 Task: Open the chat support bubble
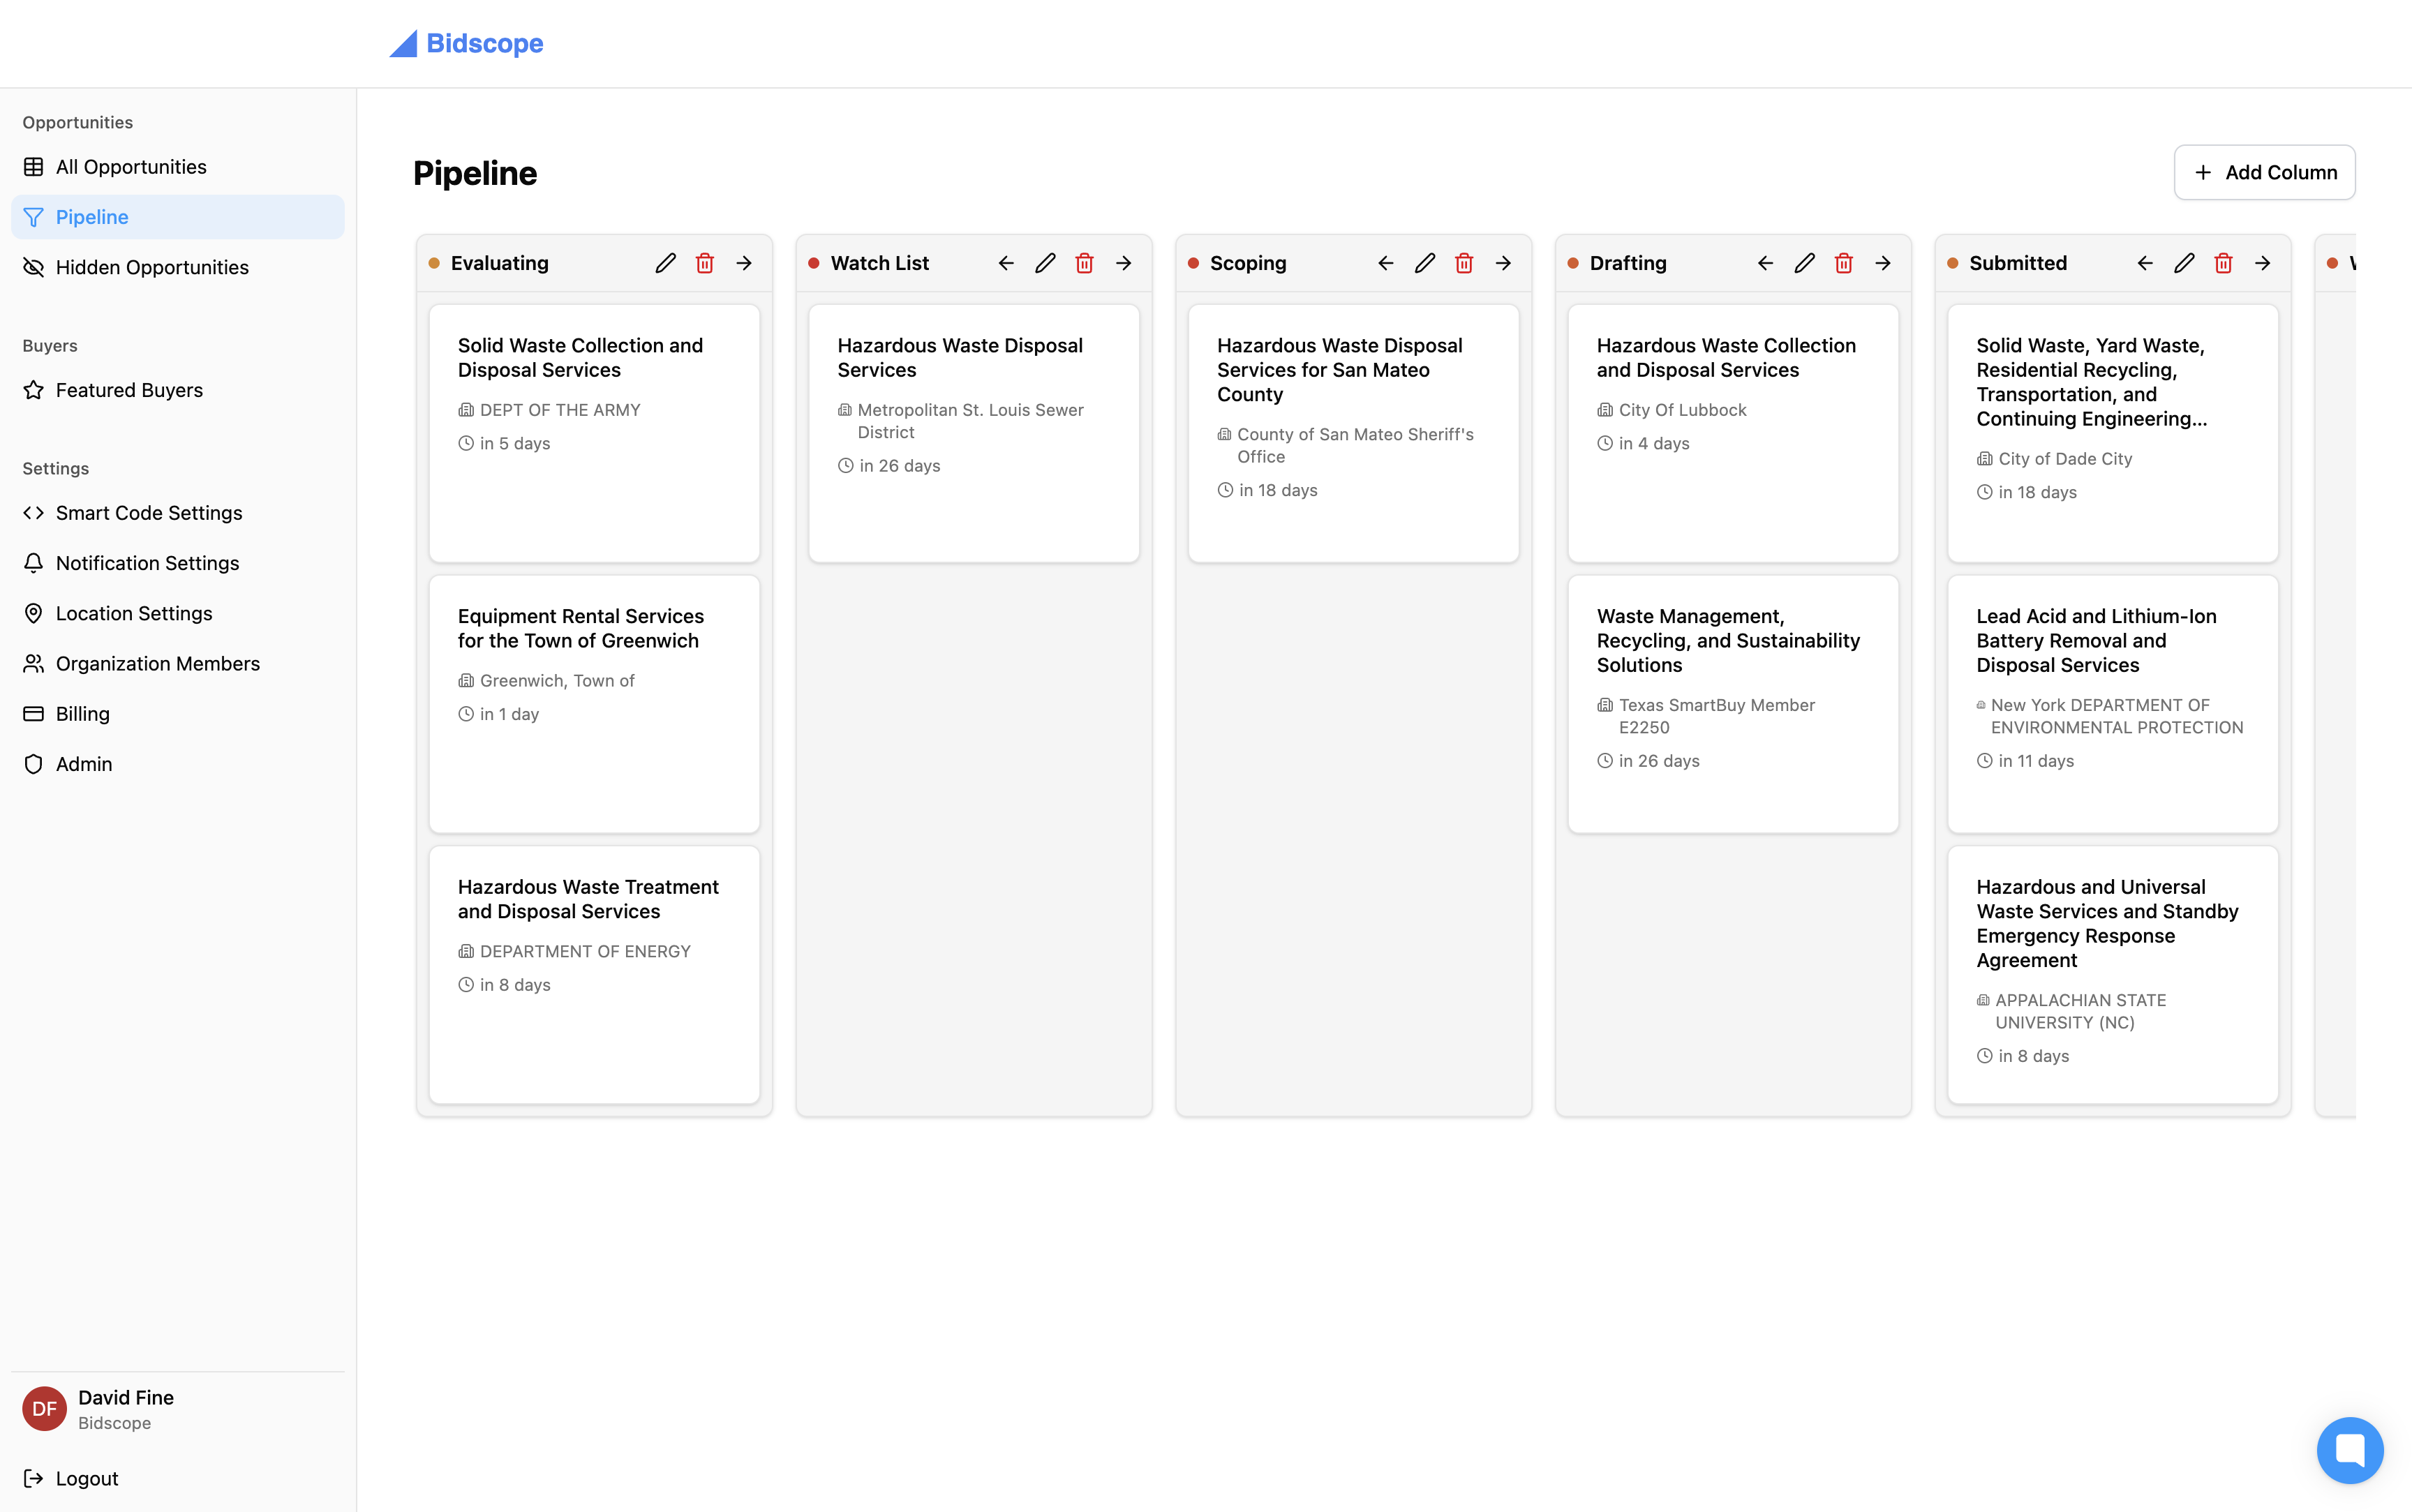[x=2349, y=1449]
